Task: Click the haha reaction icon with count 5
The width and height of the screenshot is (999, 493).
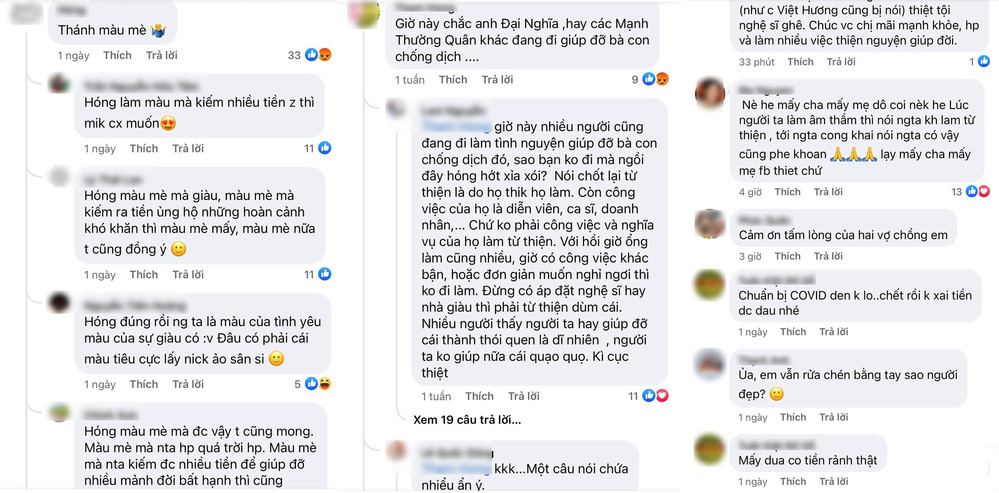Action: 324,384
